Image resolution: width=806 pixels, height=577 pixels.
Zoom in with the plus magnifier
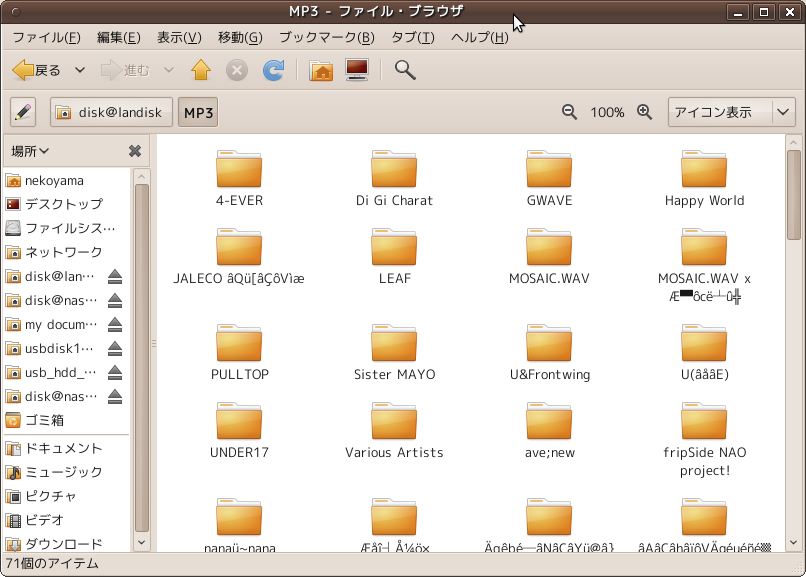(x=645, y=111)
